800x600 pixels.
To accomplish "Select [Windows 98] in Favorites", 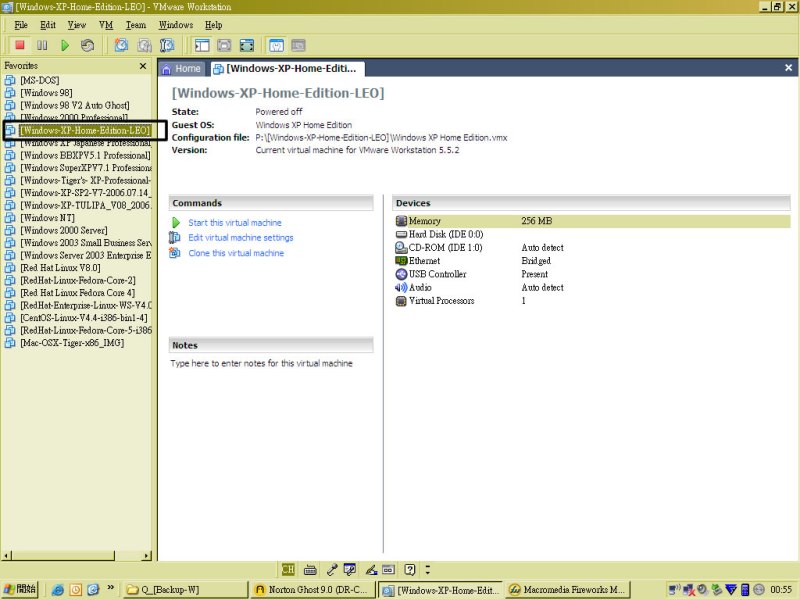I will pos(46,93).
